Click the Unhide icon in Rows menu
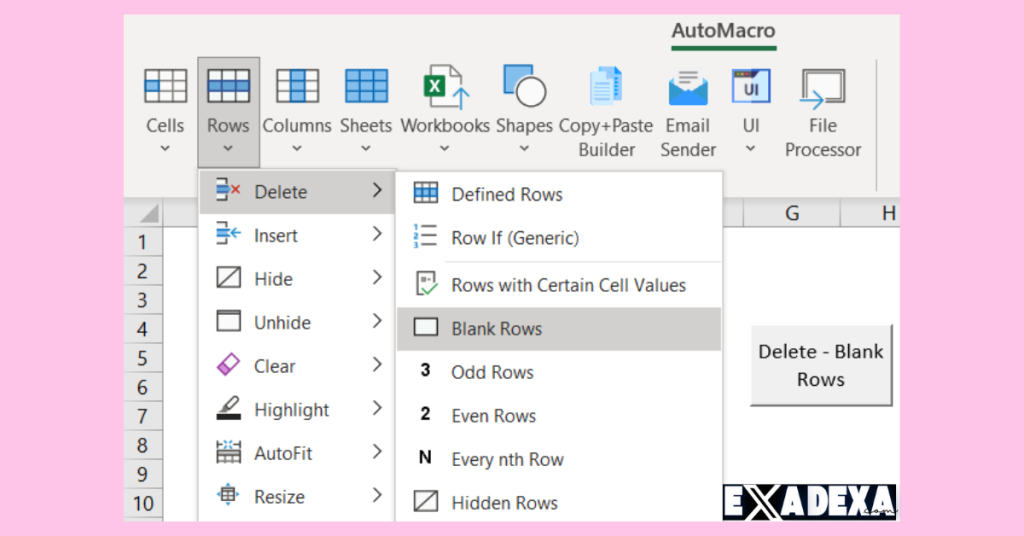Screen dimensions: 1024x536 (228, 321)
